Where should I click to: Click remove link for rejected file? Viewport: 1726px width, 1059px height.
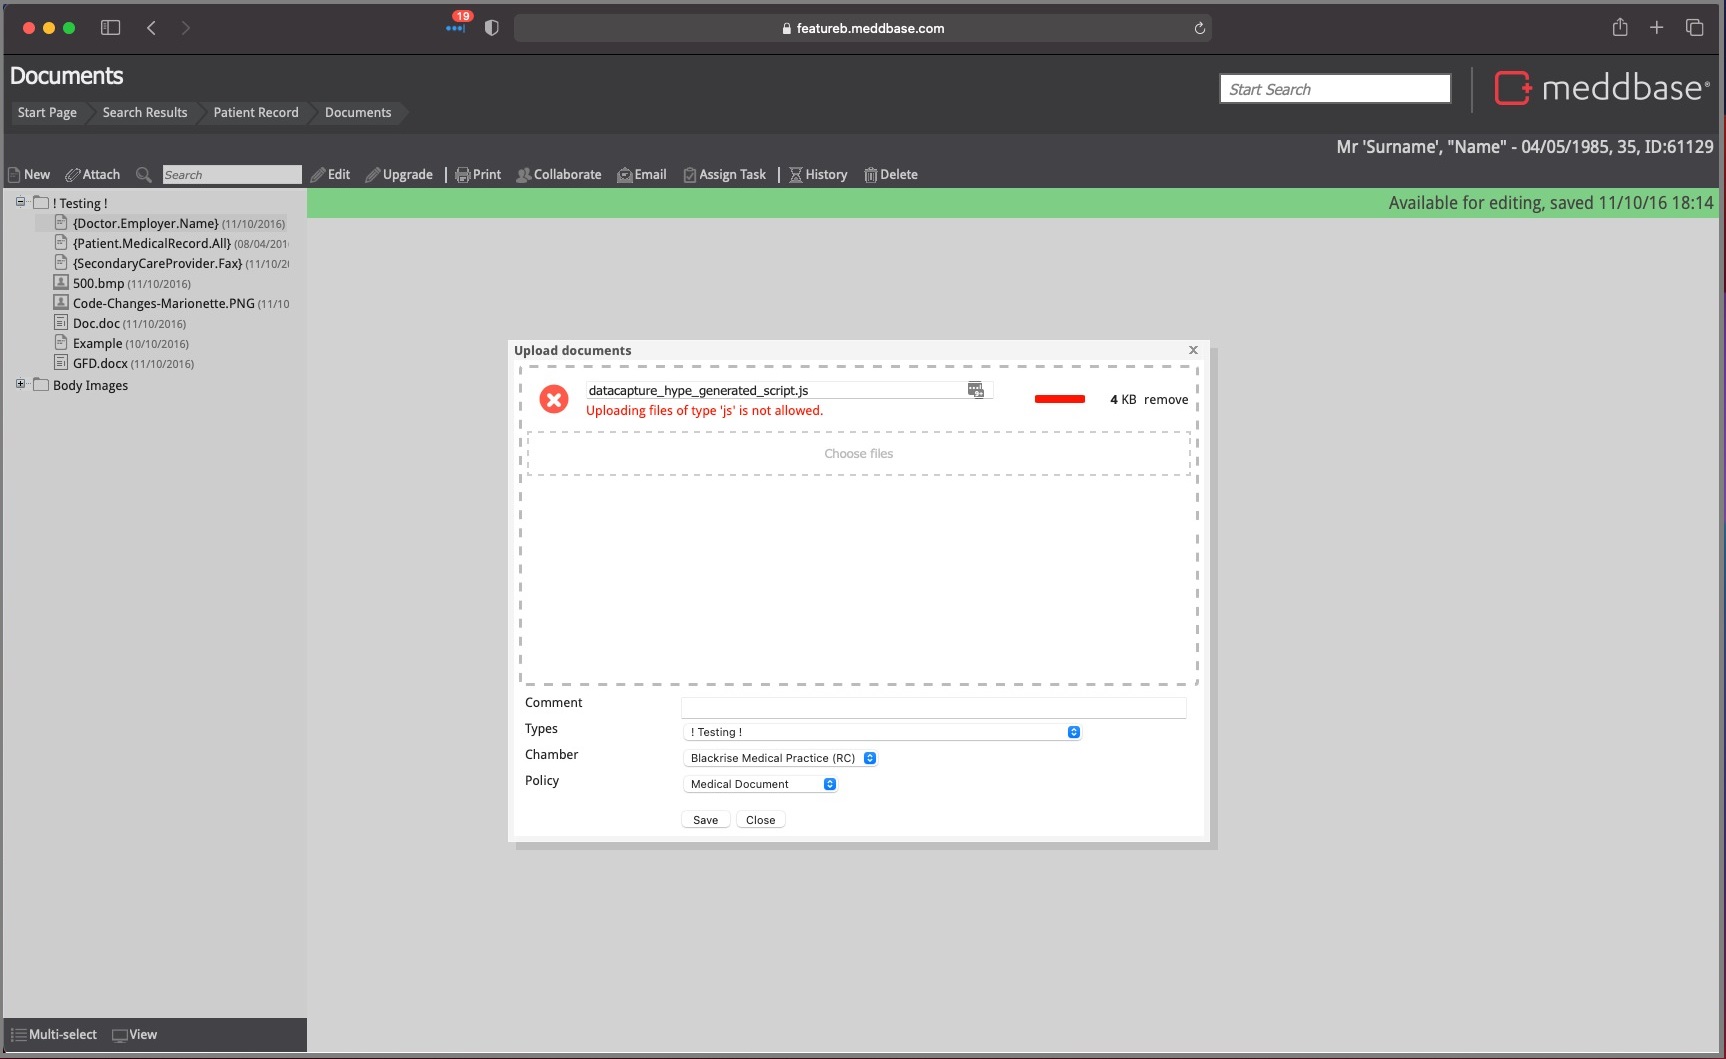(x=1166, y=400)
